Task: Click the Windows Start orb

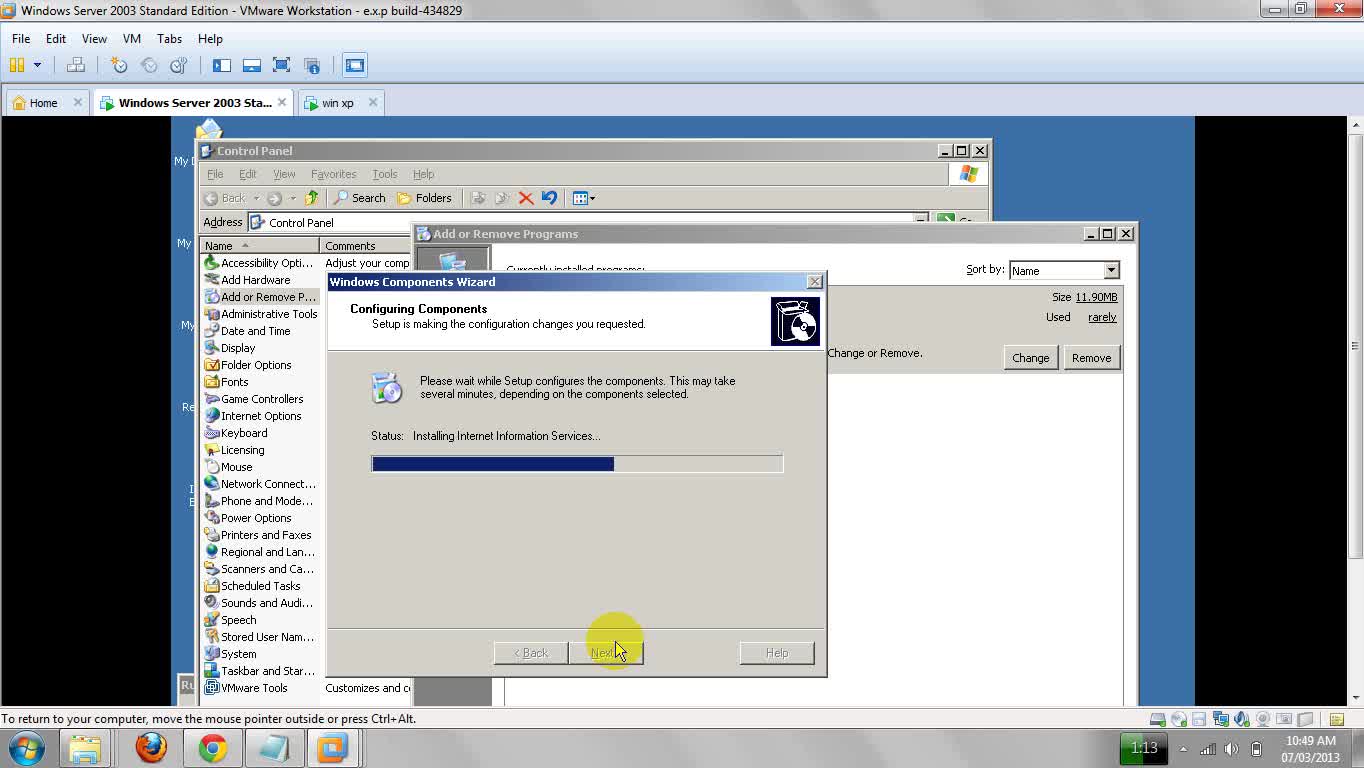Action: pyautogui.click(x=26, y=747)
